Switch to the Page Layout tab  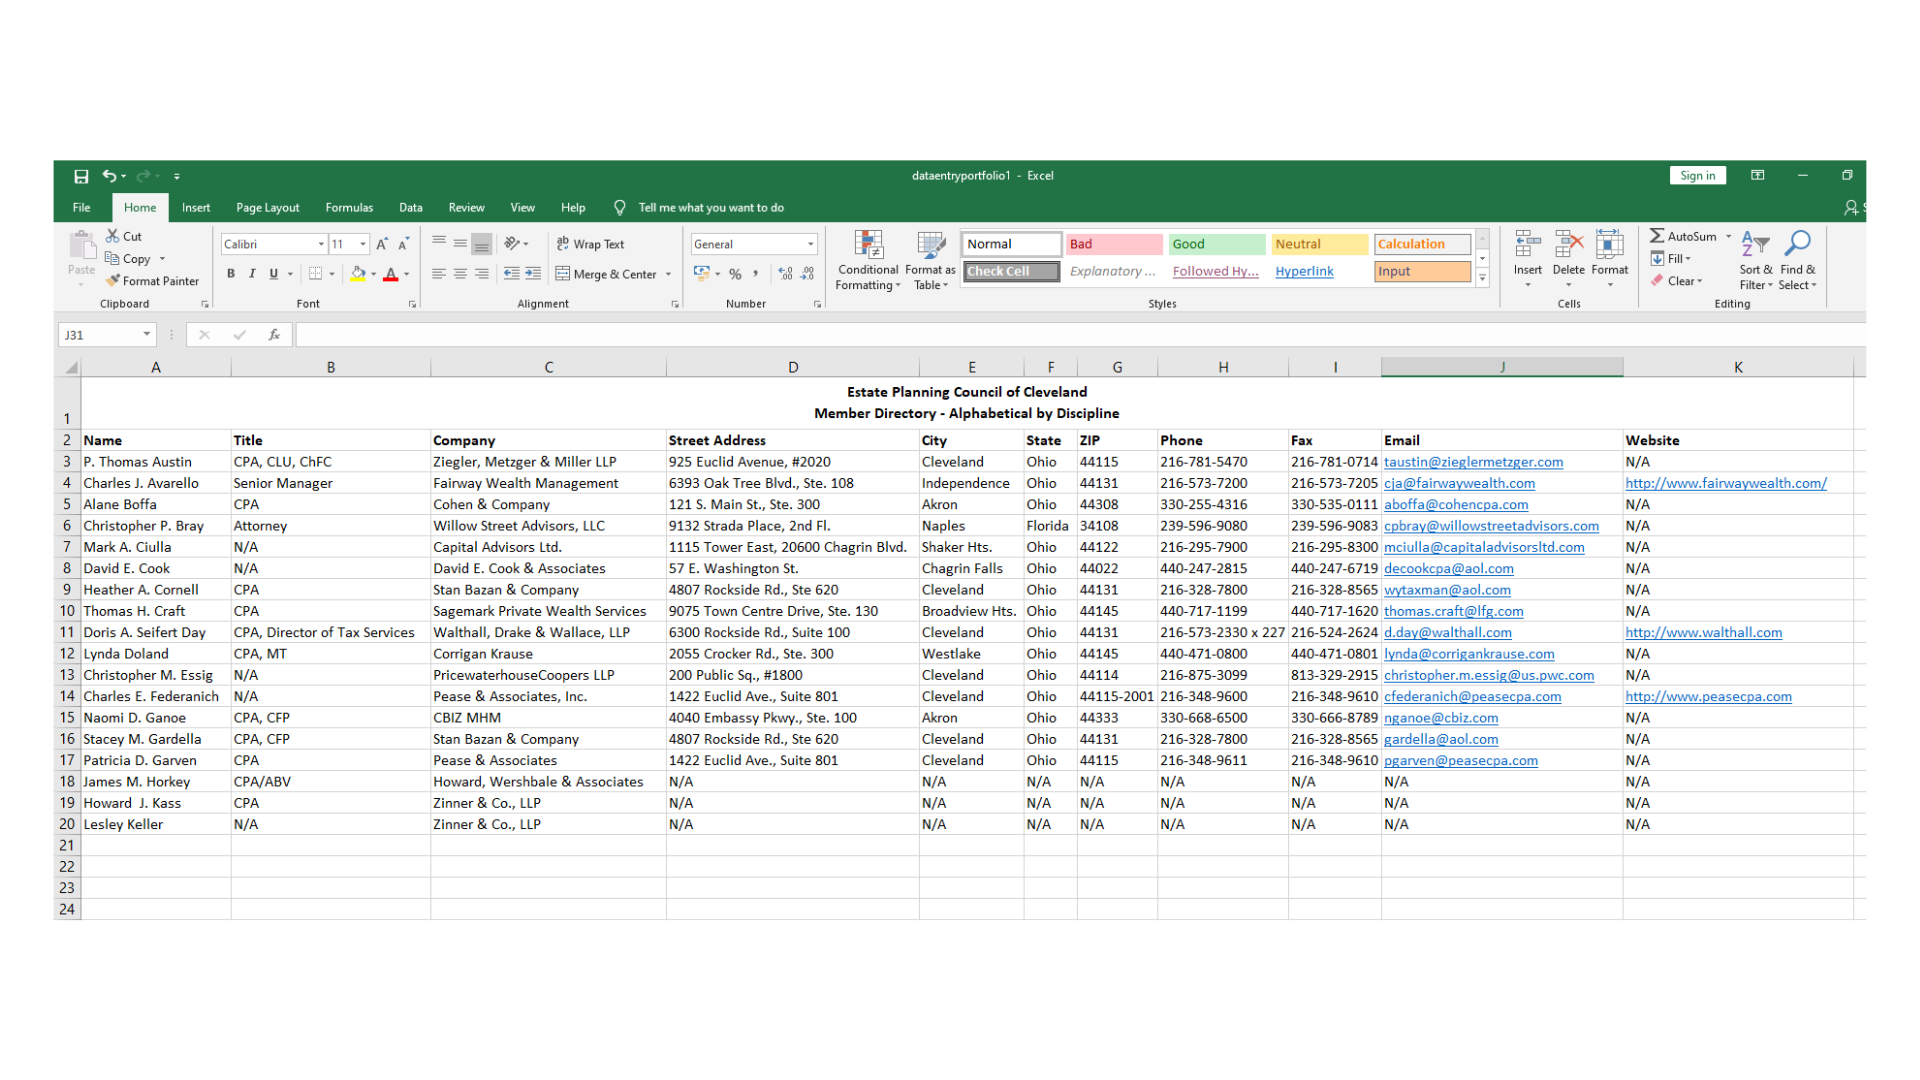click(267, 208)
